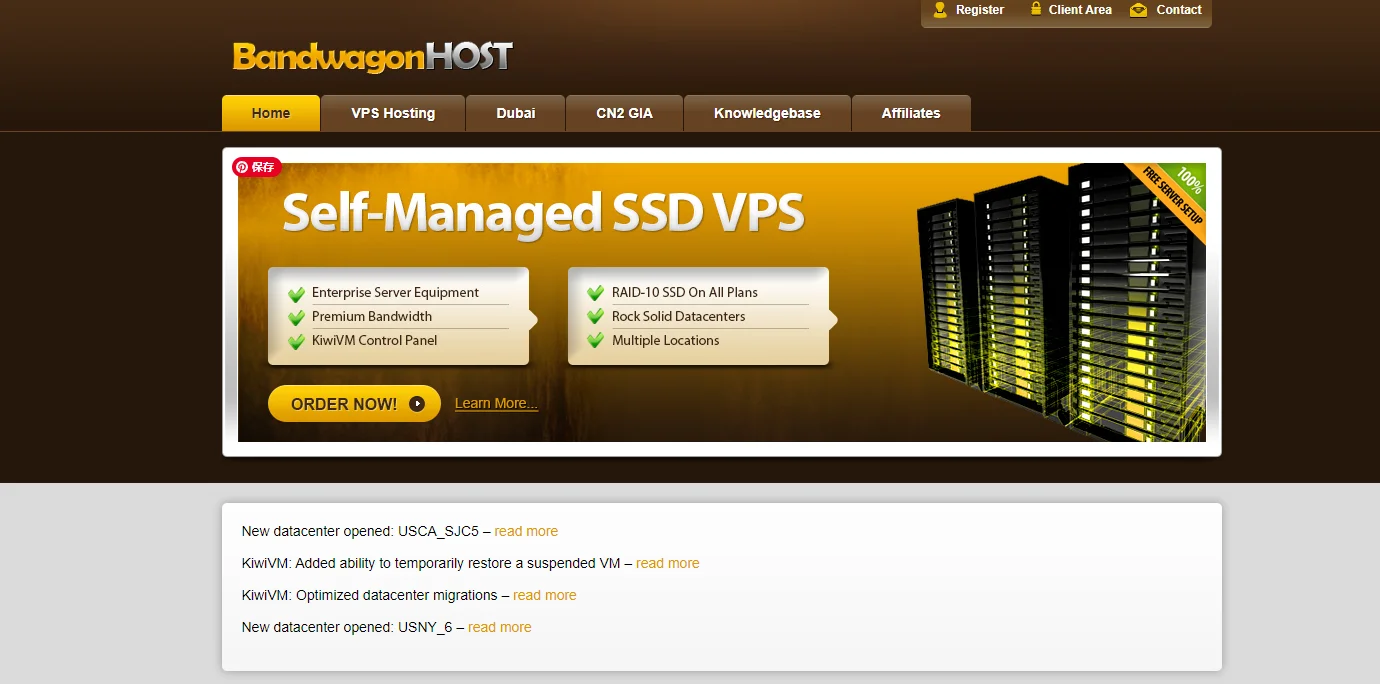Click the ORDER NOW! button
Screen dimensions: 1380x684
354,404
